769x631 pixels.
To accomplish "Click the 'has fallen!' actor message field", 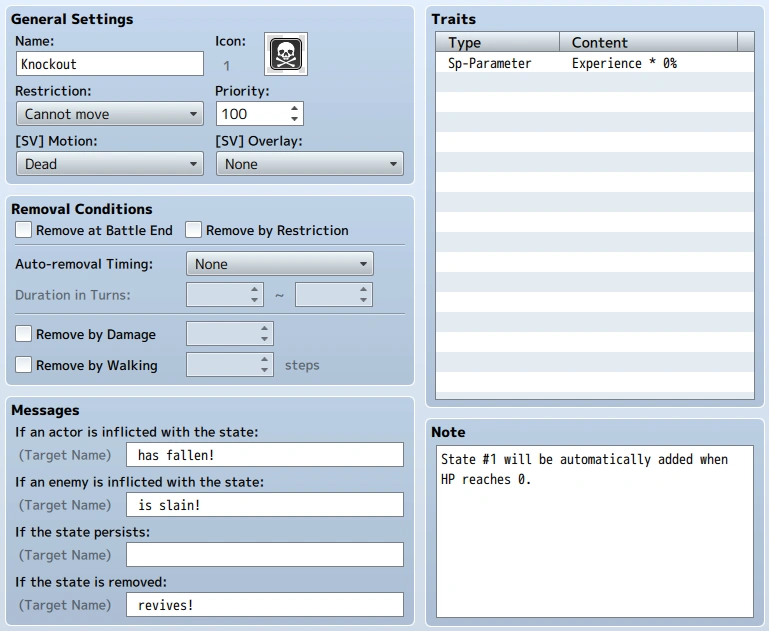I will 265,455.
